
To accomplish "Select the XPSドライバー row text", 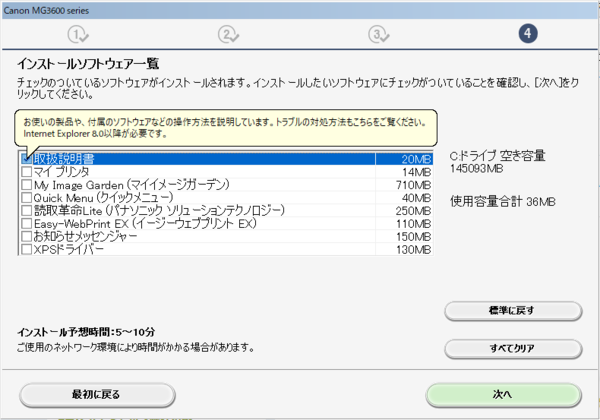I will 69,249.
